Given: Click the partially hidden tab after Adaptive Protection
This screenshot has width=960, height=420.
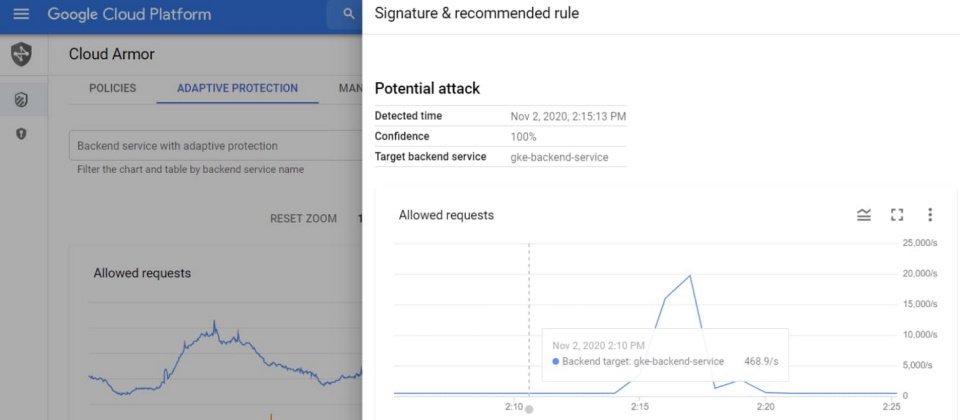Looking at the screenshot, I should pos(350,88).
